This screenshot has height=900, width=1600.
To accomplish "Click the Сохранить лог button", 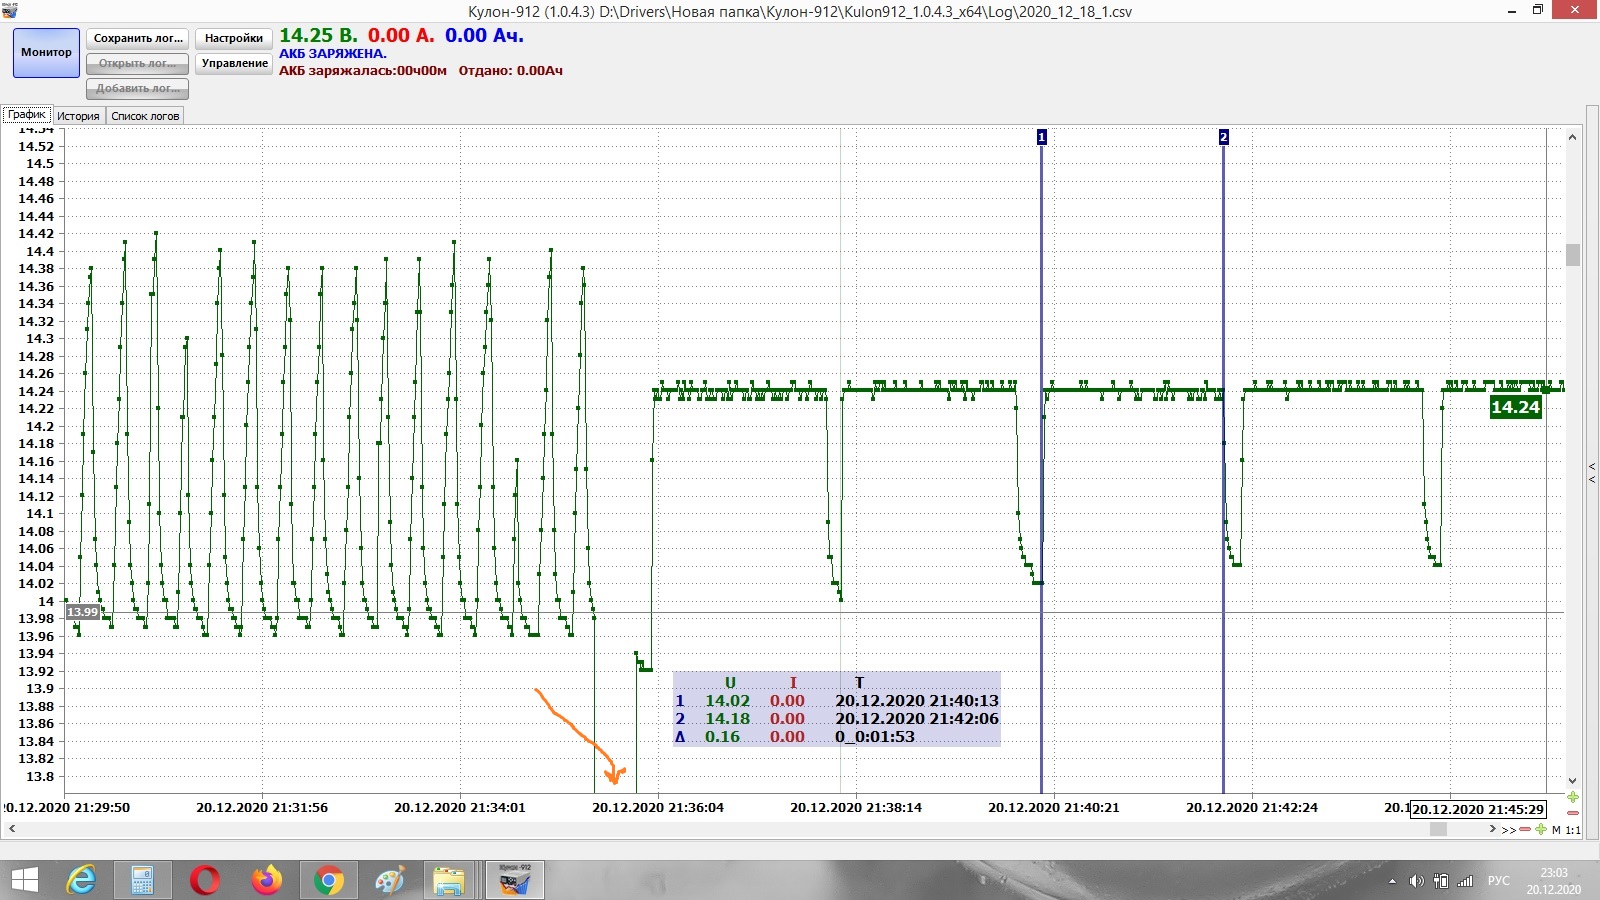I will click(x=138, y=39).
